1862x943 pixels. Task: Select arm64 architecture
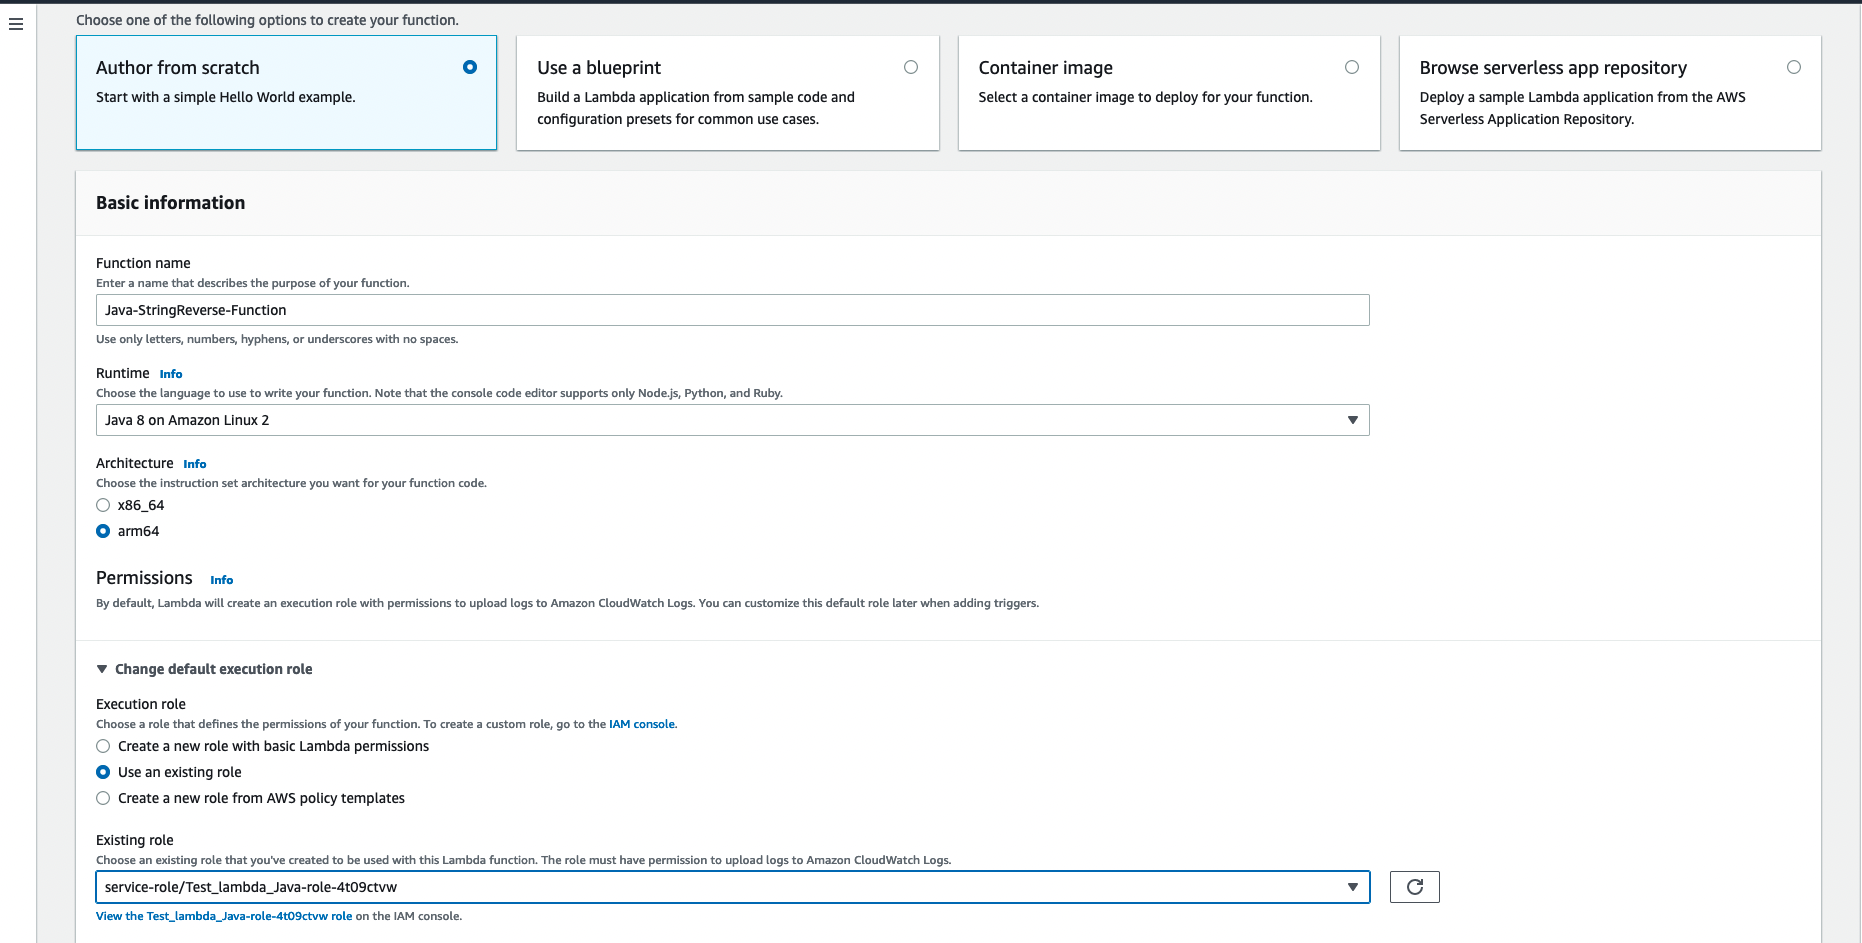tap(103, 531)
